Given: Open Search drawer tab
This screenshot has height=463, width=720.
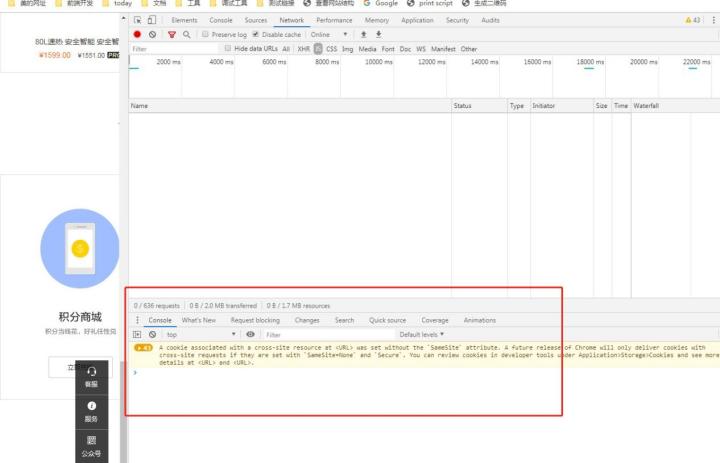Looking at the screenshot, I should click(344, 320).
